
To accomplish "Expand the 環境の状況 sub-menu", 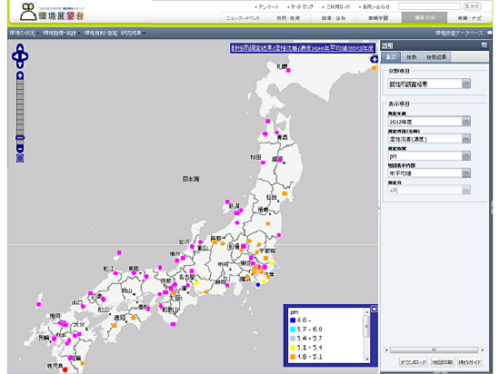I will click(24, 33).
